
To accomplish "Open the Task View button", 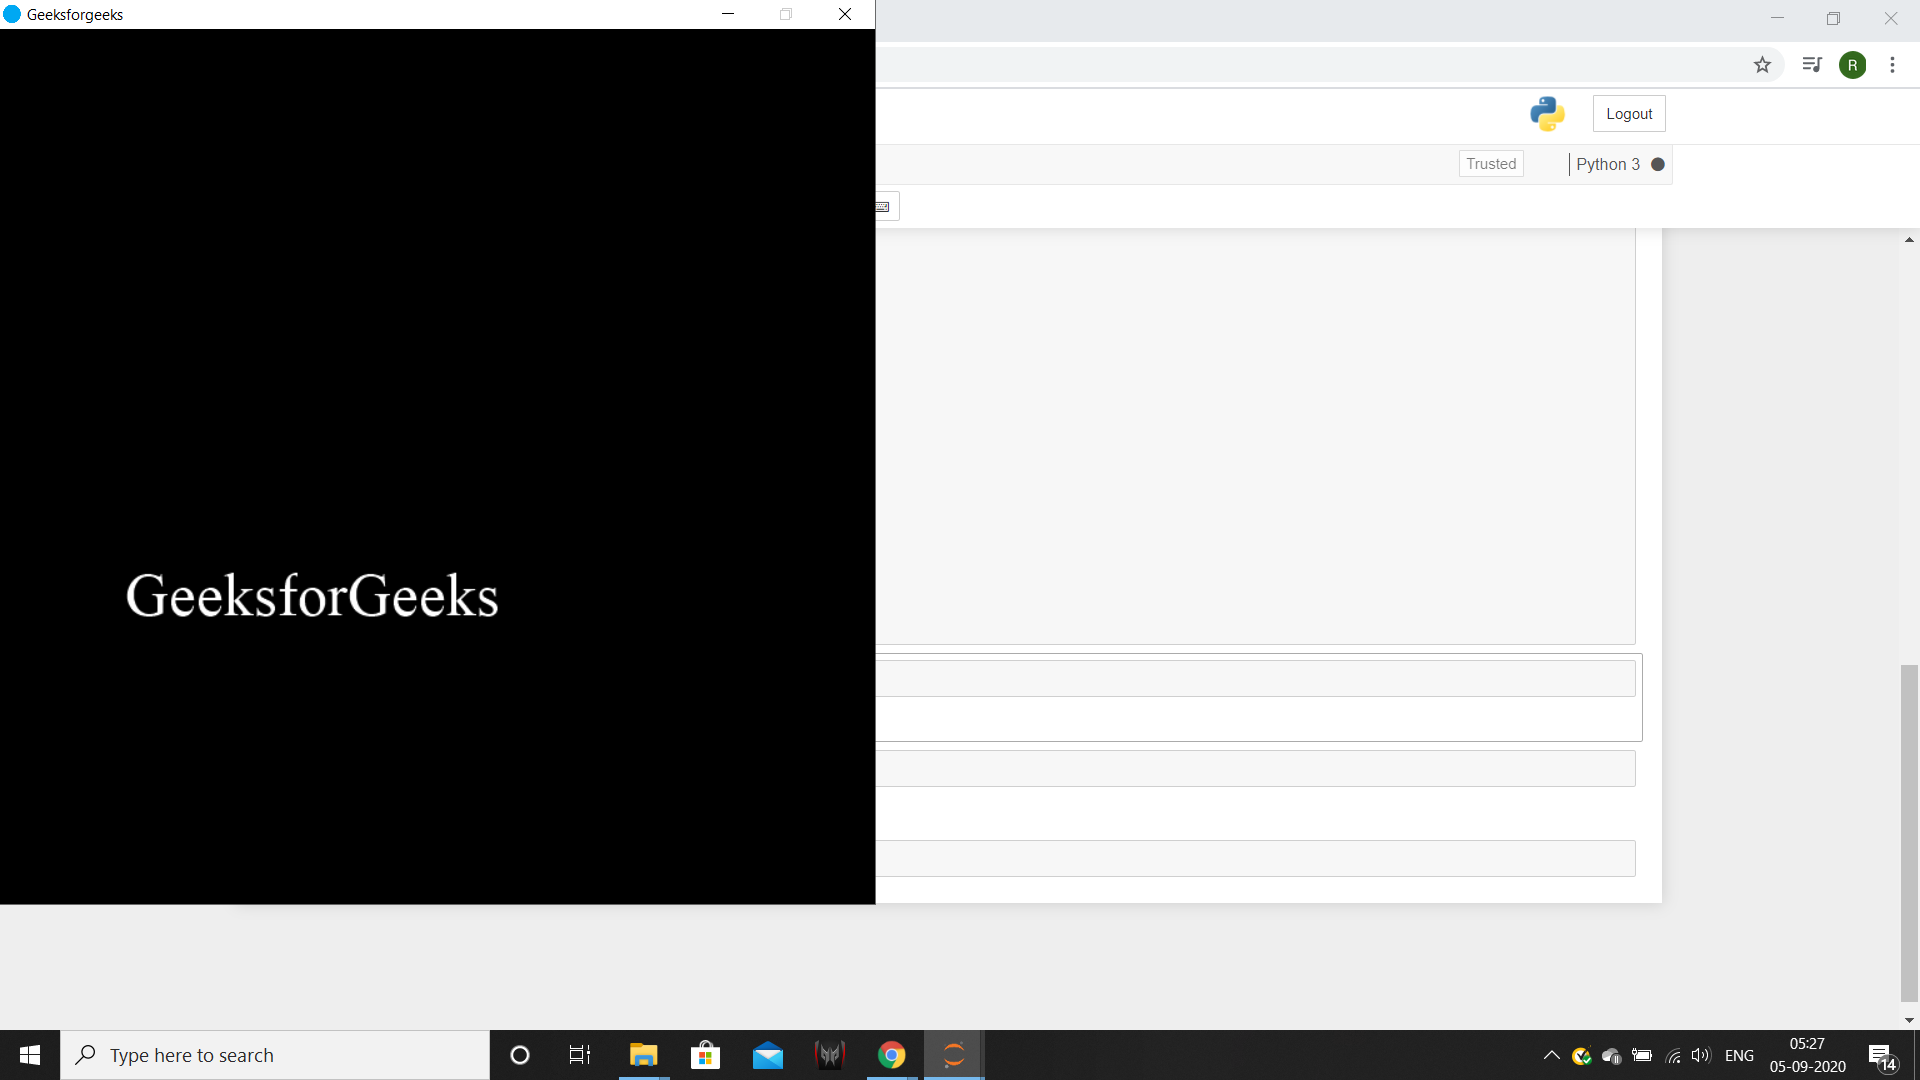I will [580, 1055].
